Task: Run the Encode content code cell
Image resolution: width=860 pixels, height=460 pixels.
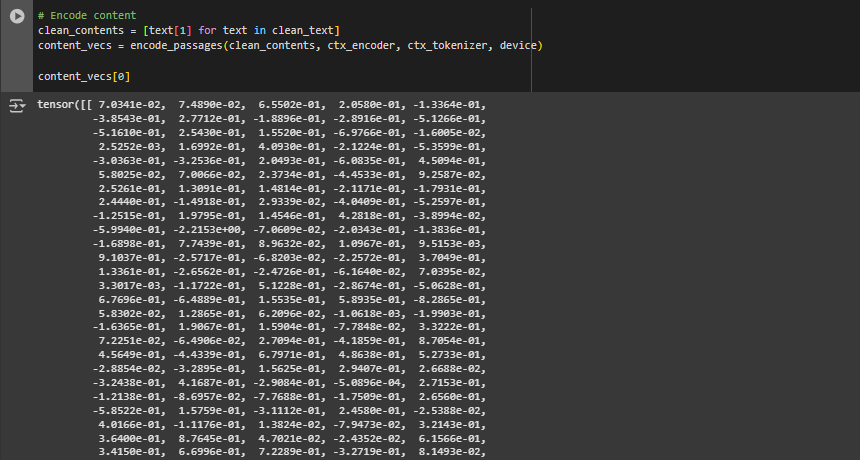Action: 17,16
